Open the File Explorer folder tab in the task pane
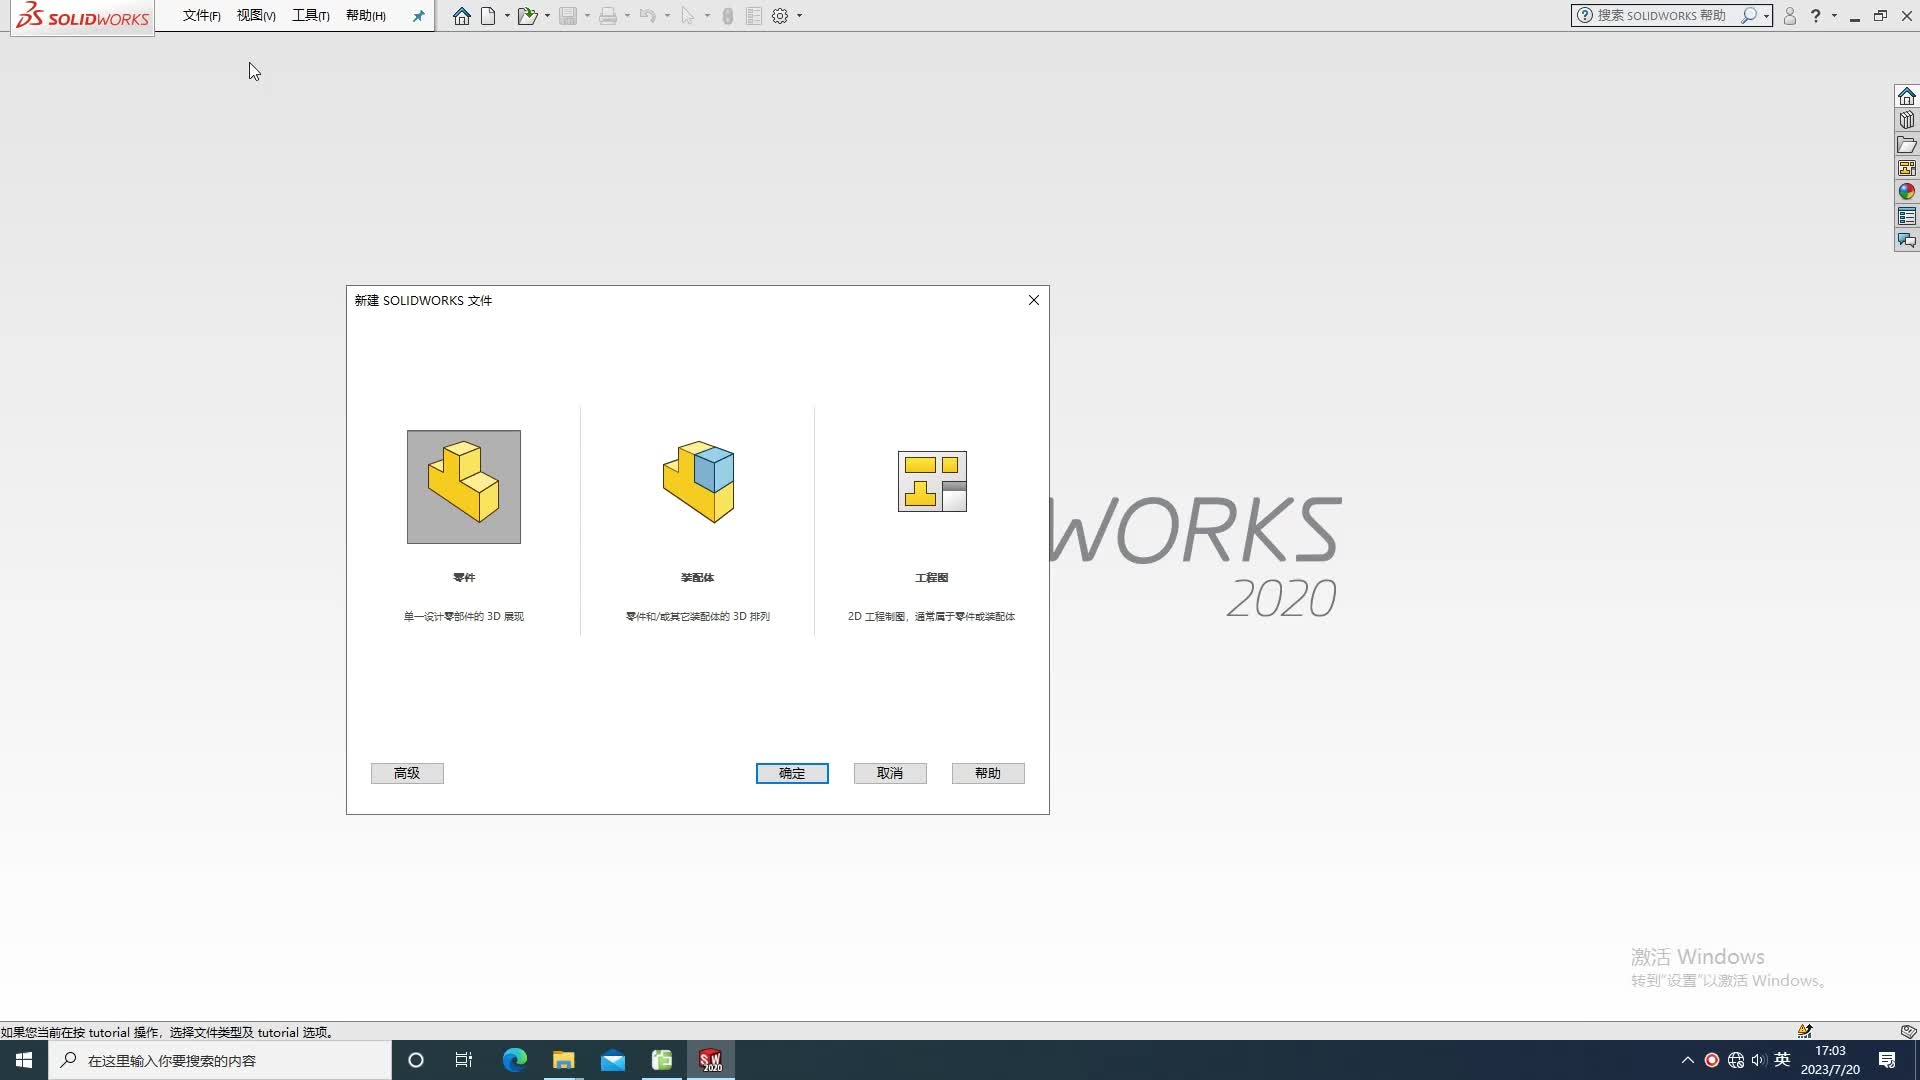The width and height of the screenshot is (1920, 1080). [1907, 144]
